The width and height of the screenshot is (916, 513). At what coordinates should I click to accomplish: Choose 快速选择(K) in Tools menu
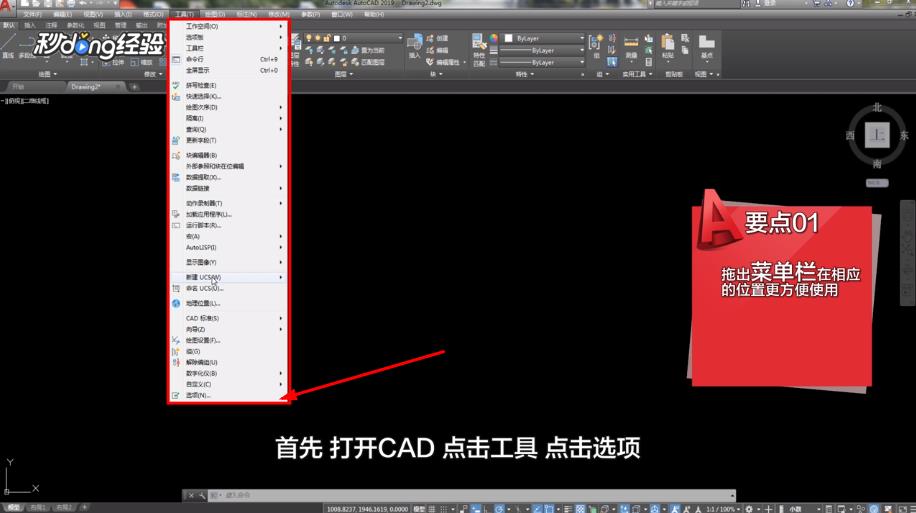coord(228,96)
